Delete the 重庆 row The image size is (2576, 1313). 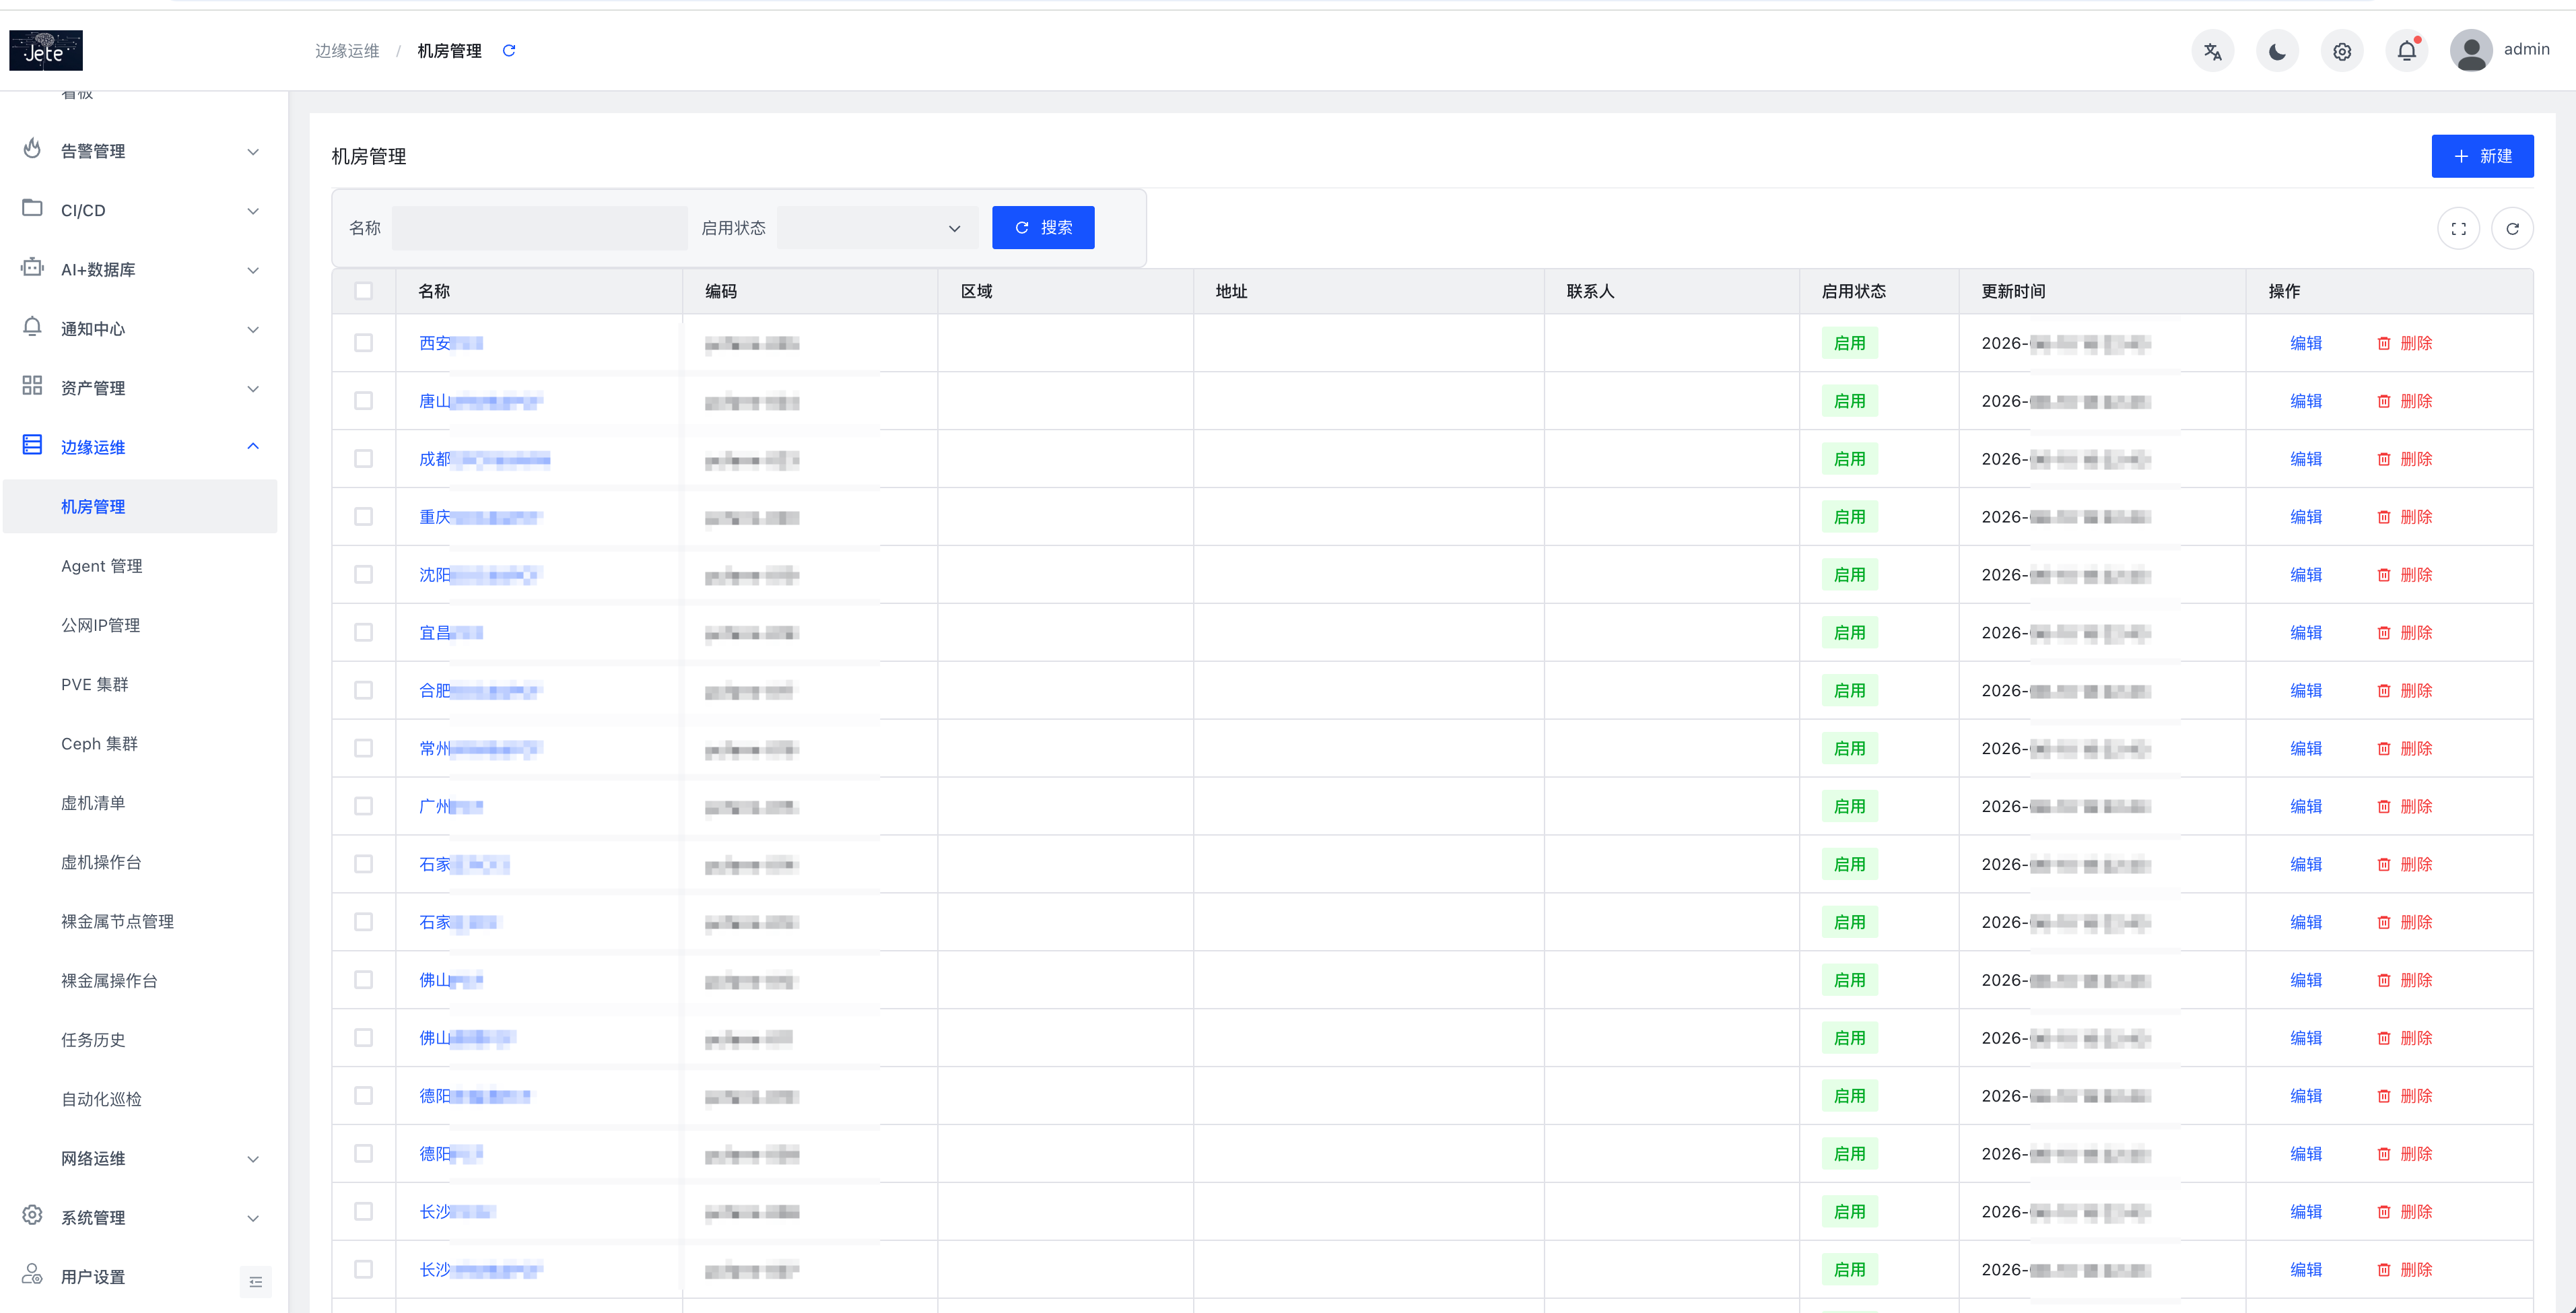pyautogui.click(x=2404, y=517)
